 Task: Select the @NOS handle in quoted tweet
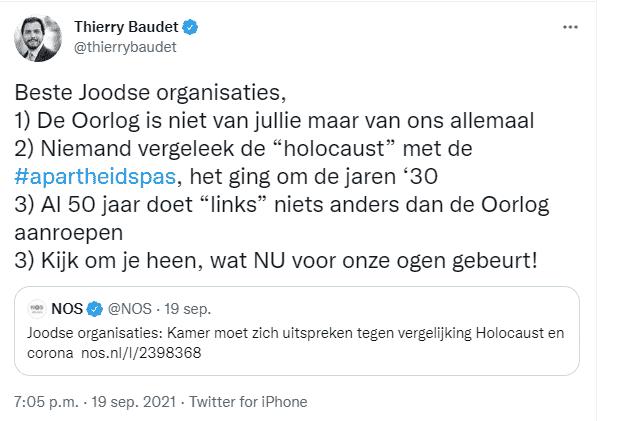(x=129, y=308)
